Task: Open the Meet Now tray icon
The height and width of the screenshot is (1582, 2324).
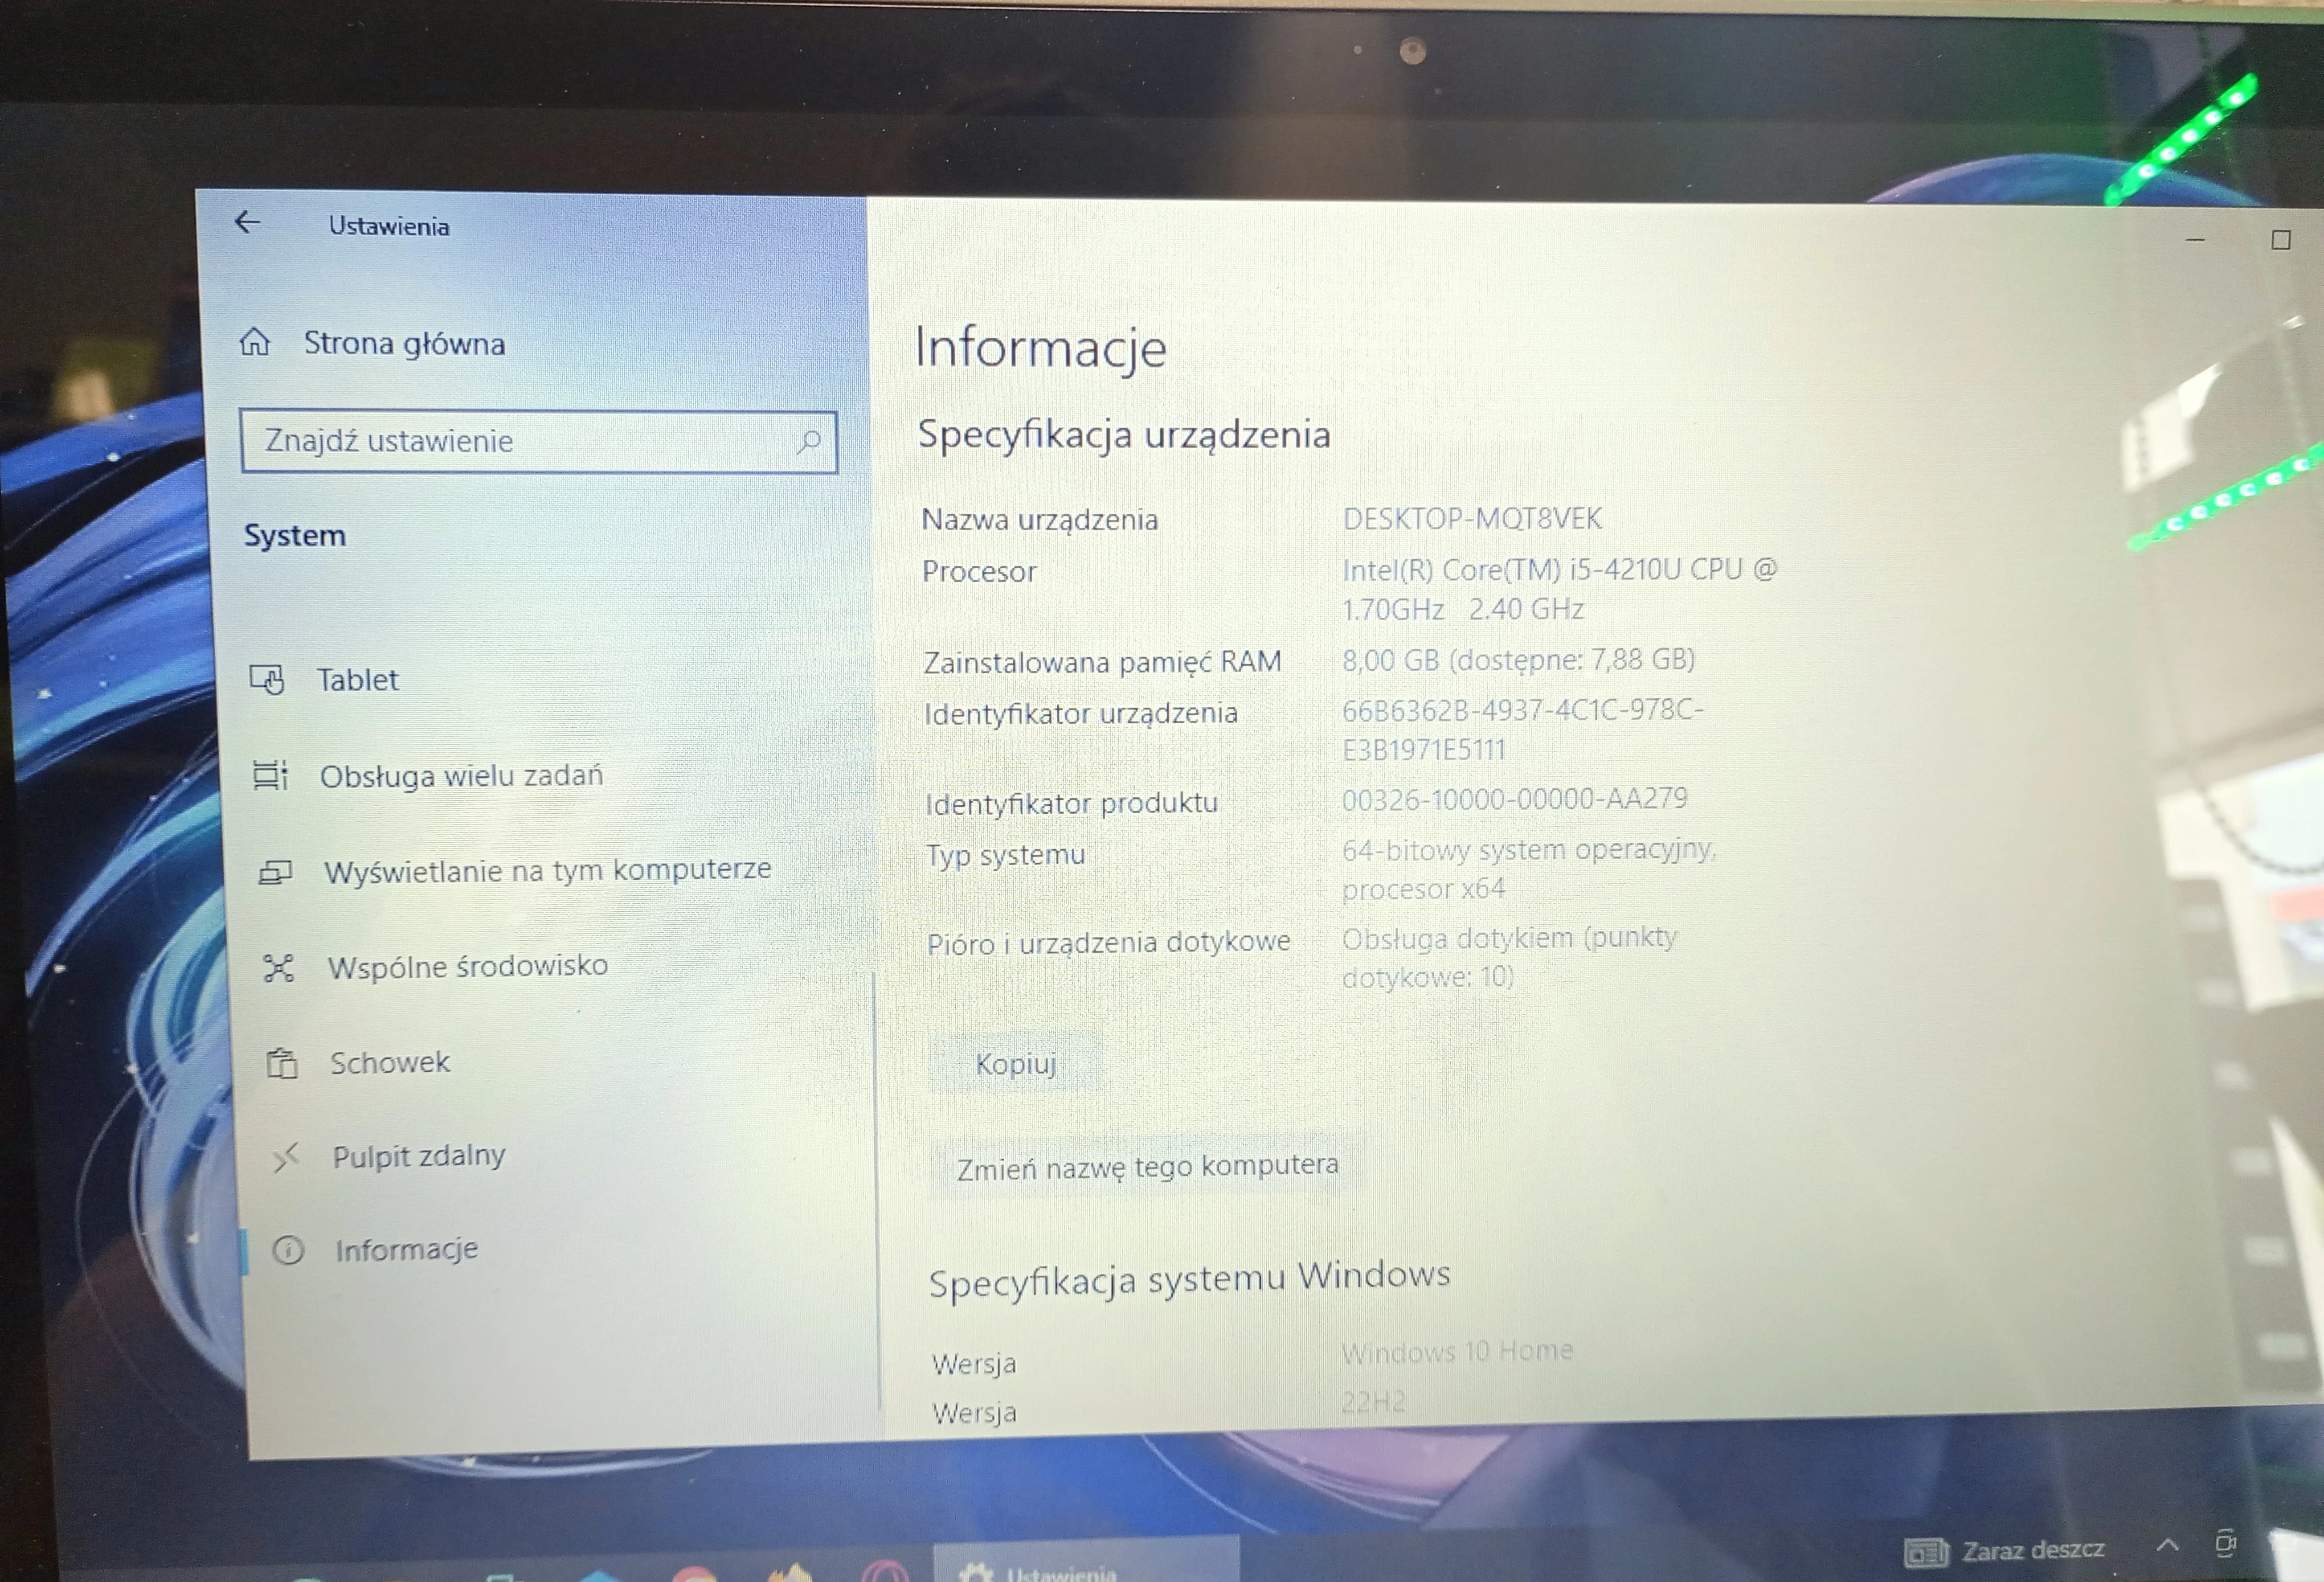Action: click(x=2225, y=1544)
